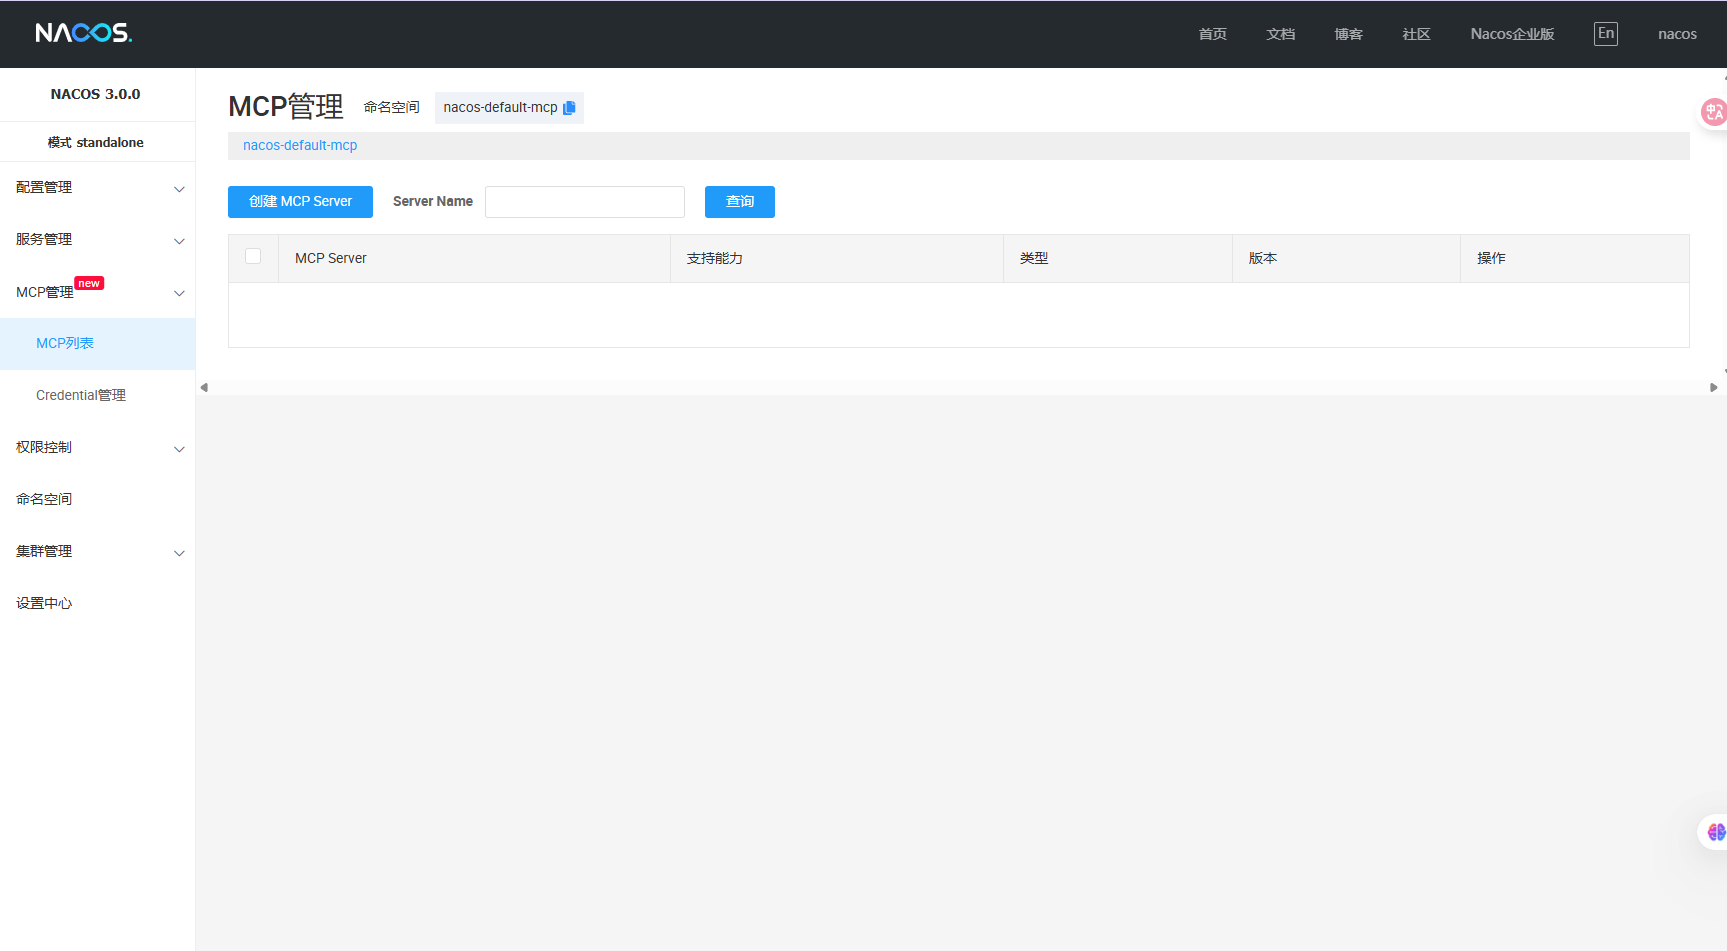Open 社区 in the top navigation
Image resolution: width=1727 pixels, height=951 pixels.
[1416, 34]
